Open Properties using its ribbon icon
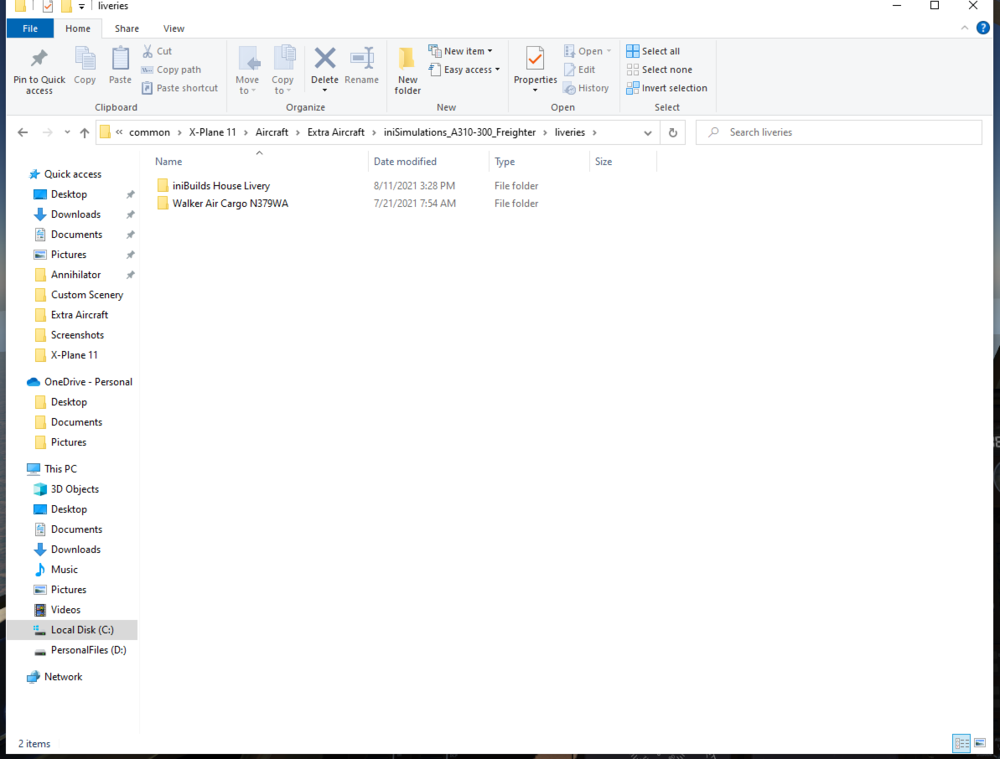The image size is (1000, 759). pyautogui.click(x=534, y=67)
